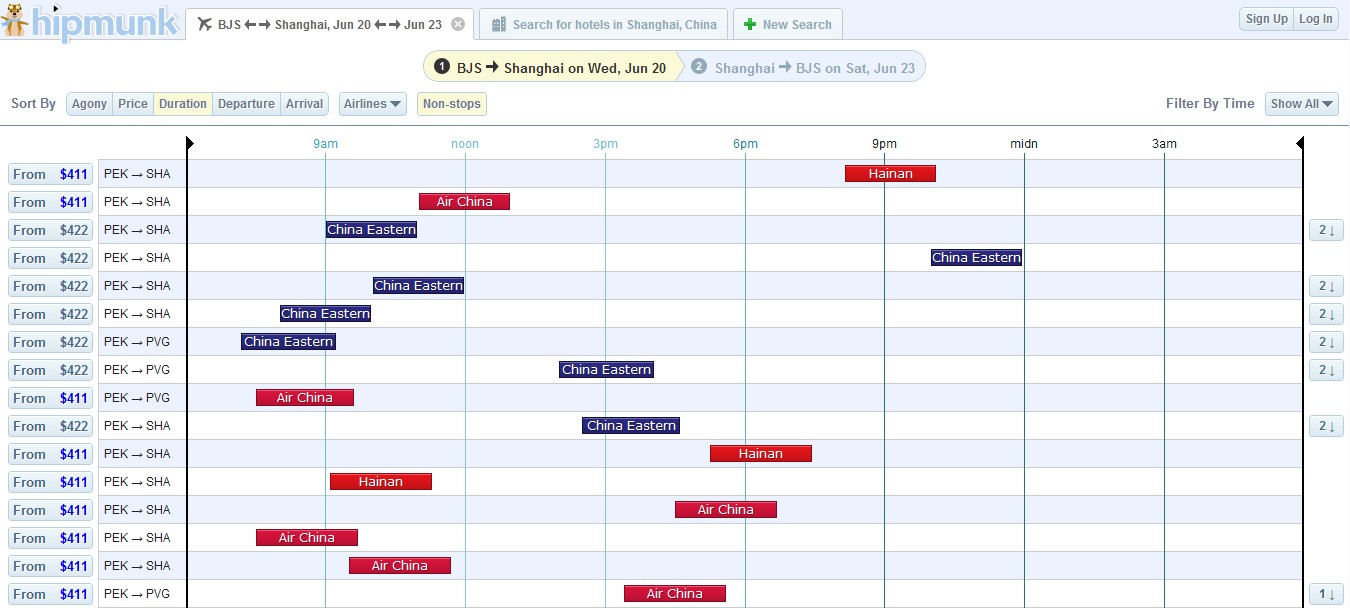Click the 3am timeline label
The width and height of the screenshot is (1350, 608).
[x=1164, y=144]
